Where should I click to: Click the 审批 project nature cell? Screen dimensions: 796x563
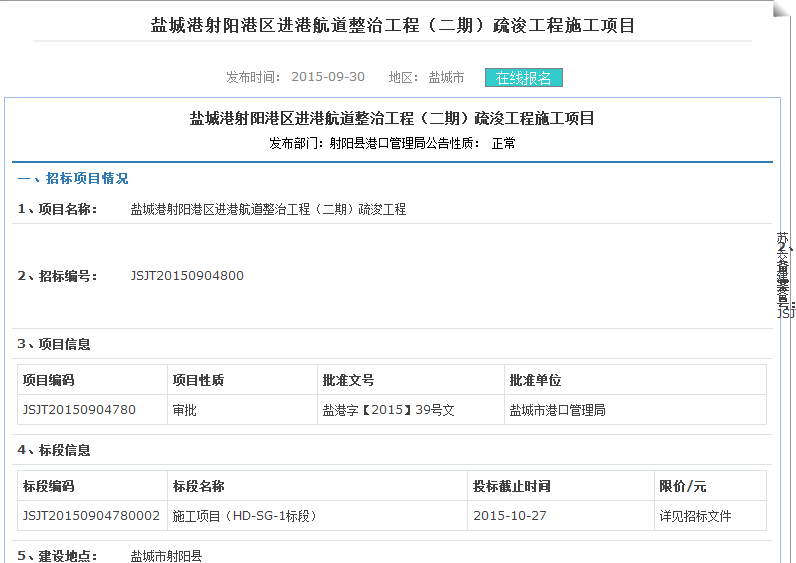tap(185, 410)
